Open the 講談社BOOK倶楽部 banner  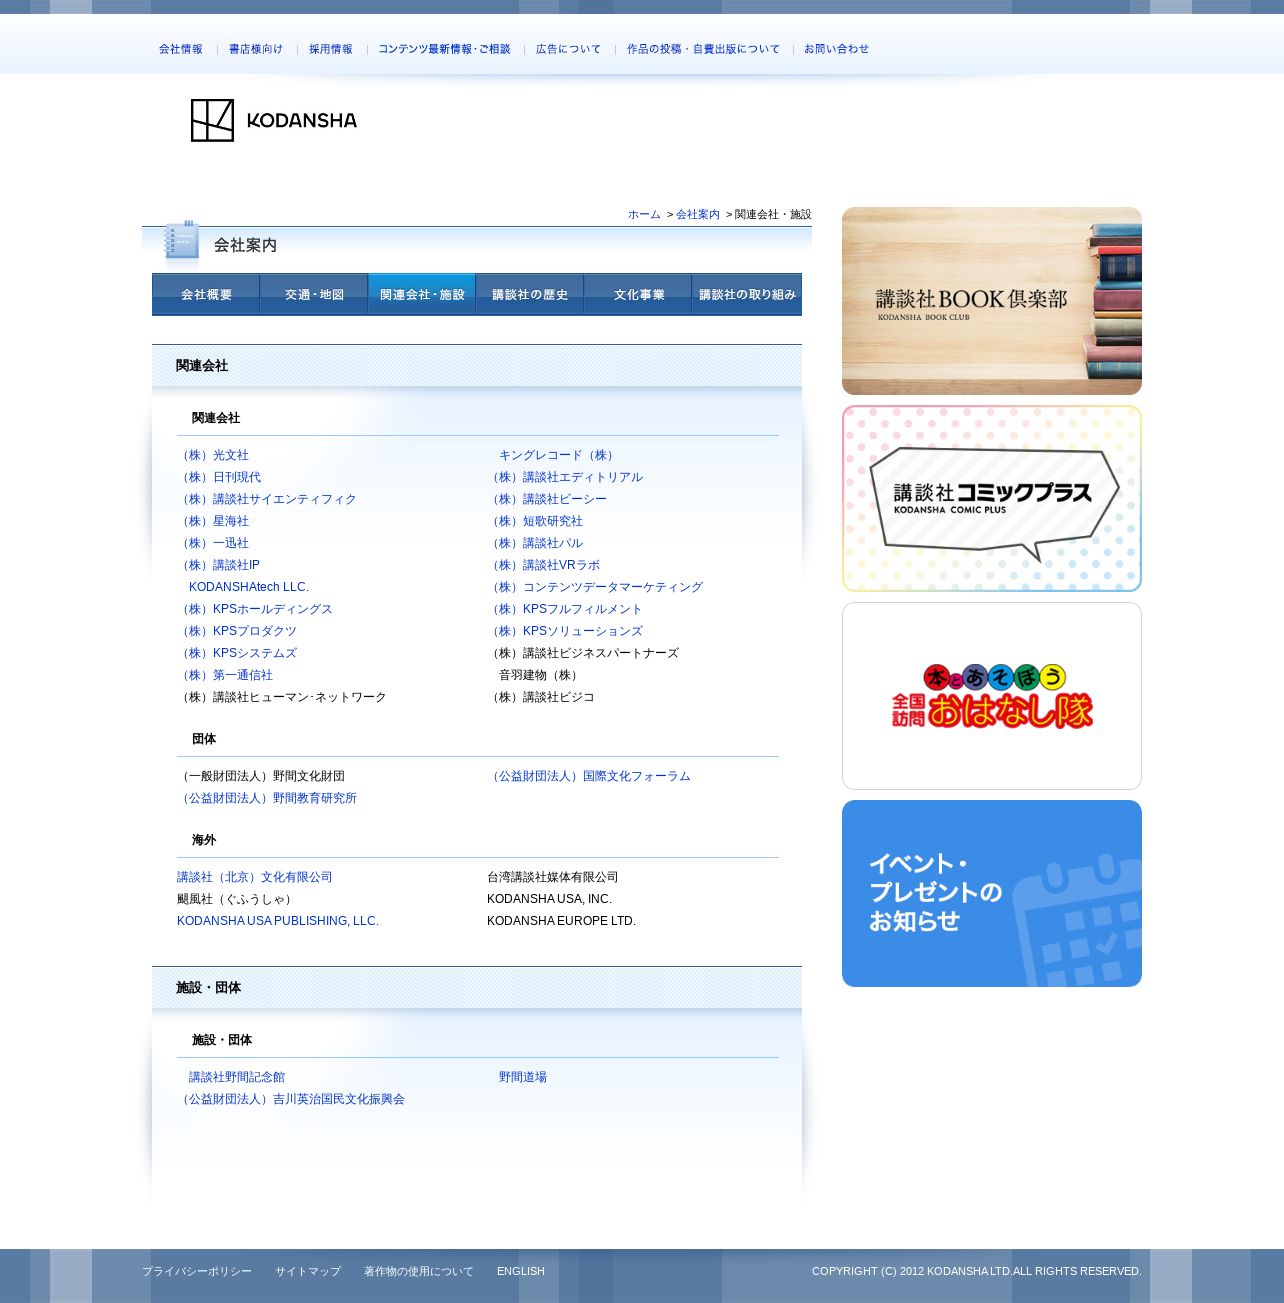click(992, 301)
